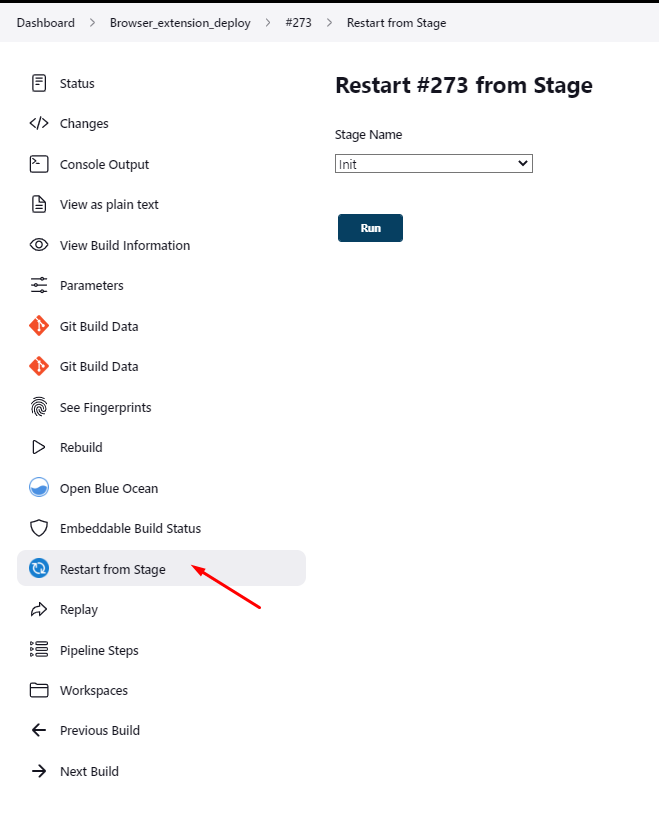Open the Workspaces folder icon

(38, 690)
